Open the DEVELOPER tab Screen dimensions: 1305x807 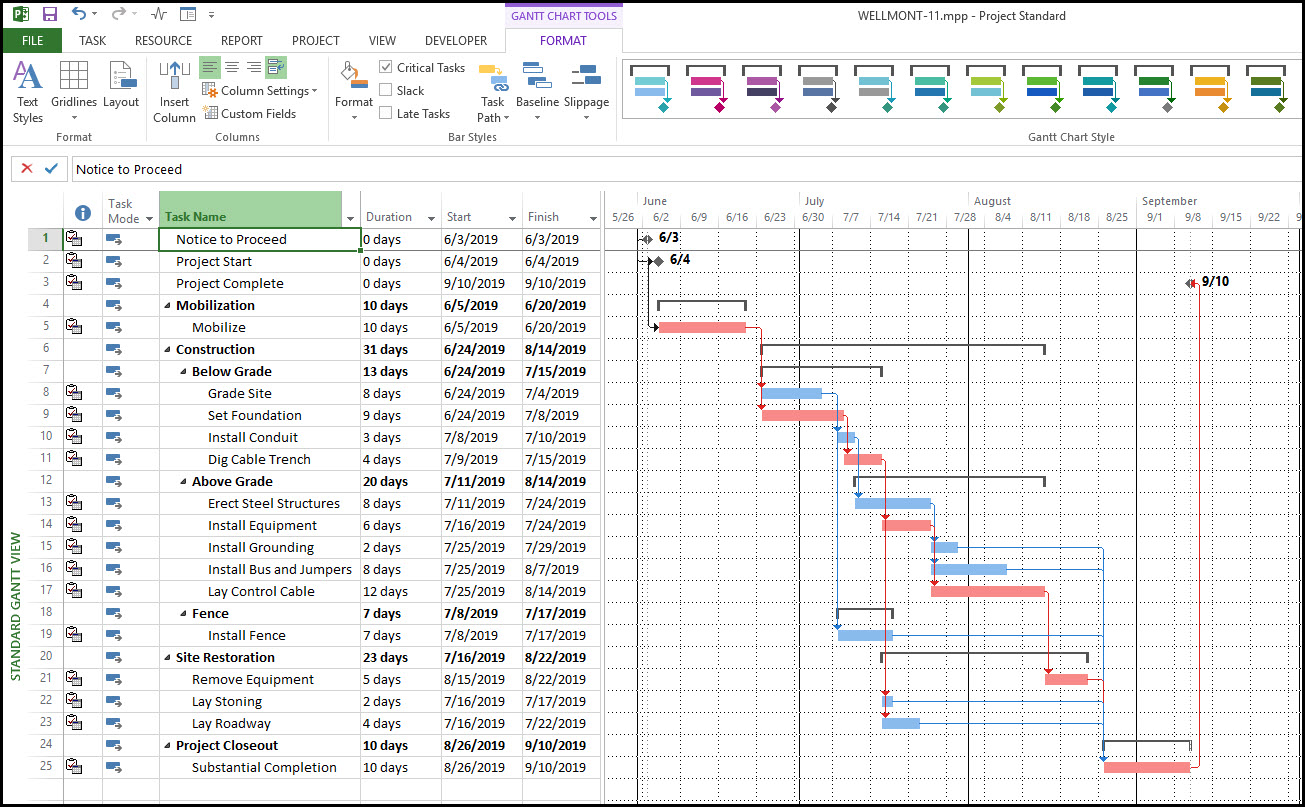click(x=455, y=40)
